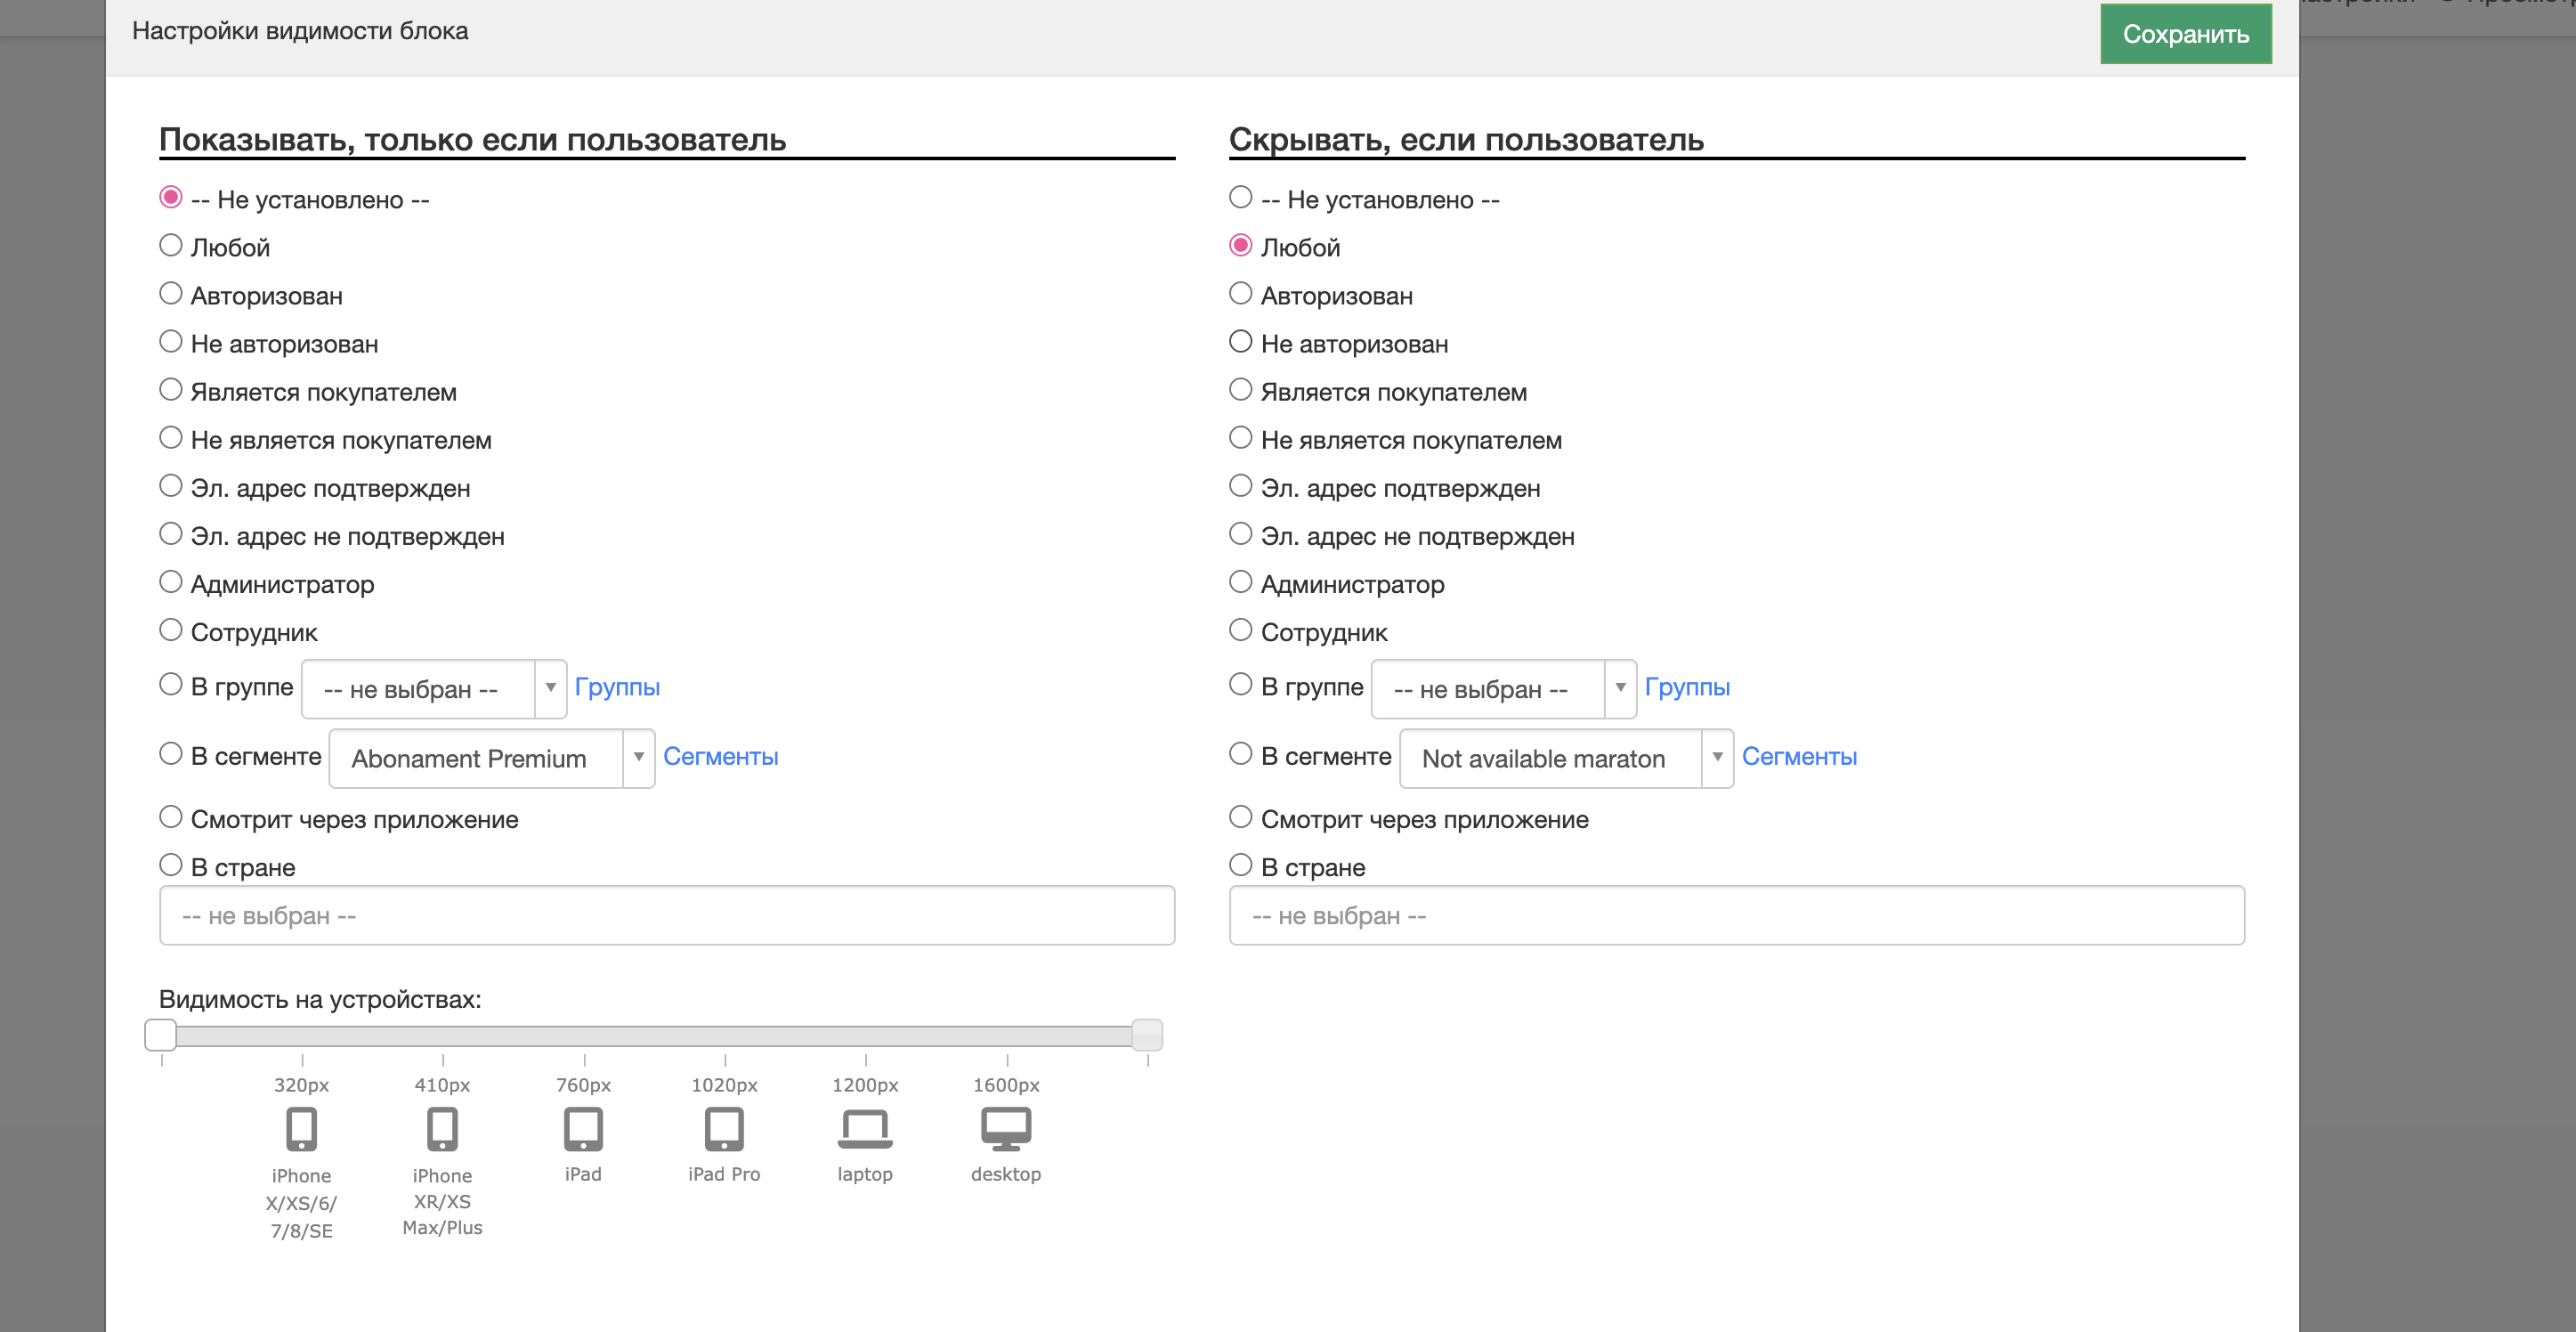The height and width of the screenshot is (1332, 2576).
Task: Choose 'Смотрит через приложение' in the hide column
Action: (x=1240, y=817)
